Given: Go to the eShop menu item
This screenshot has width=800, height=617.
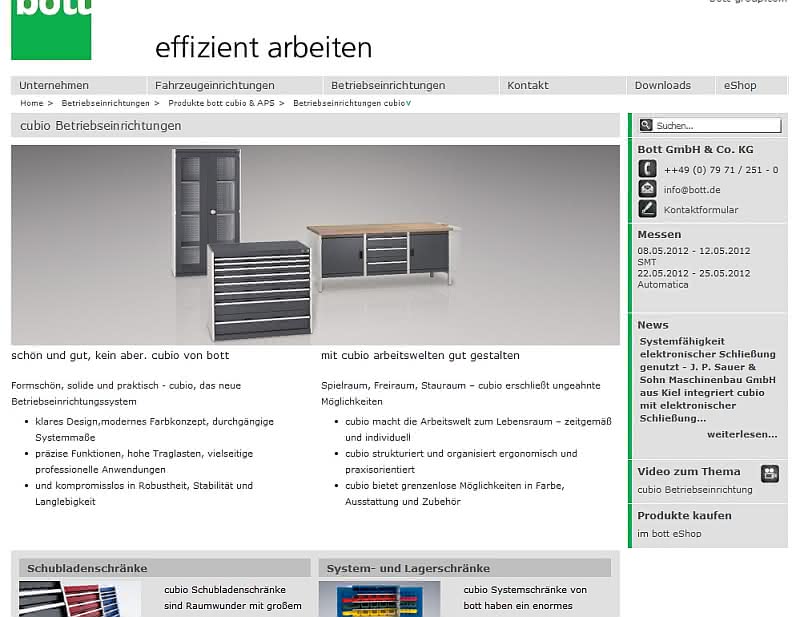Looking at the screenshot, I should tap(740, 85).
